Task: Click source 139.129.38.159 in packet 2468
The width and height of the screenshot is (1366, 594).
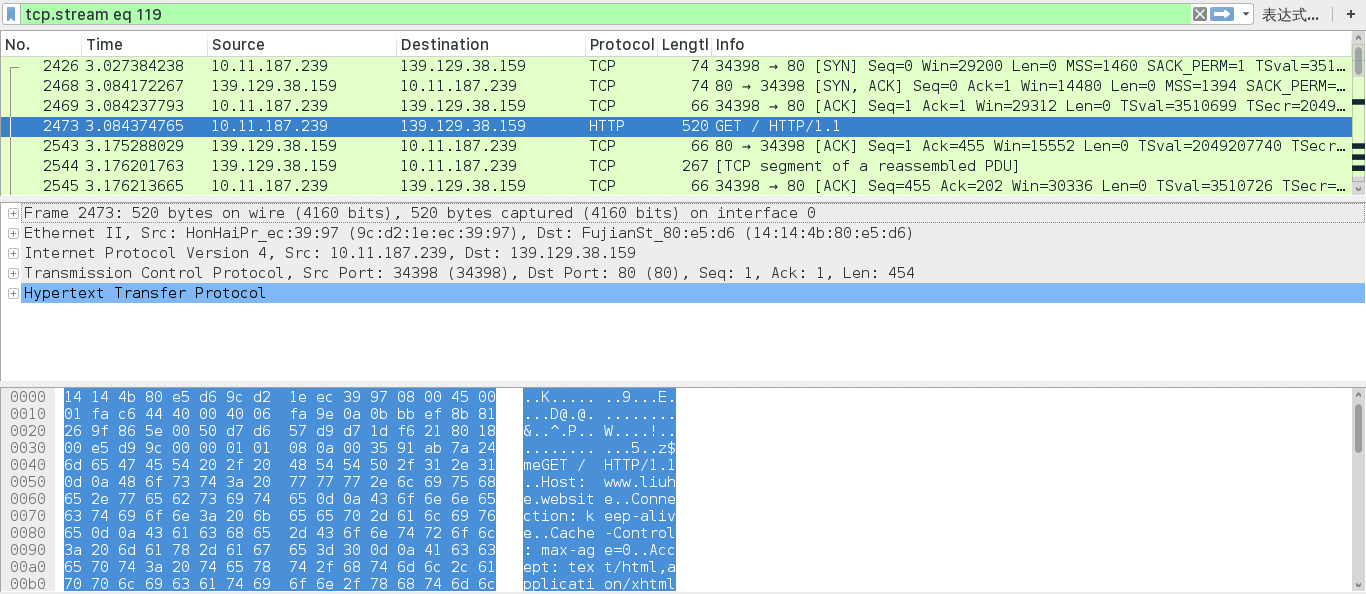Action: (x=274, y=86)
